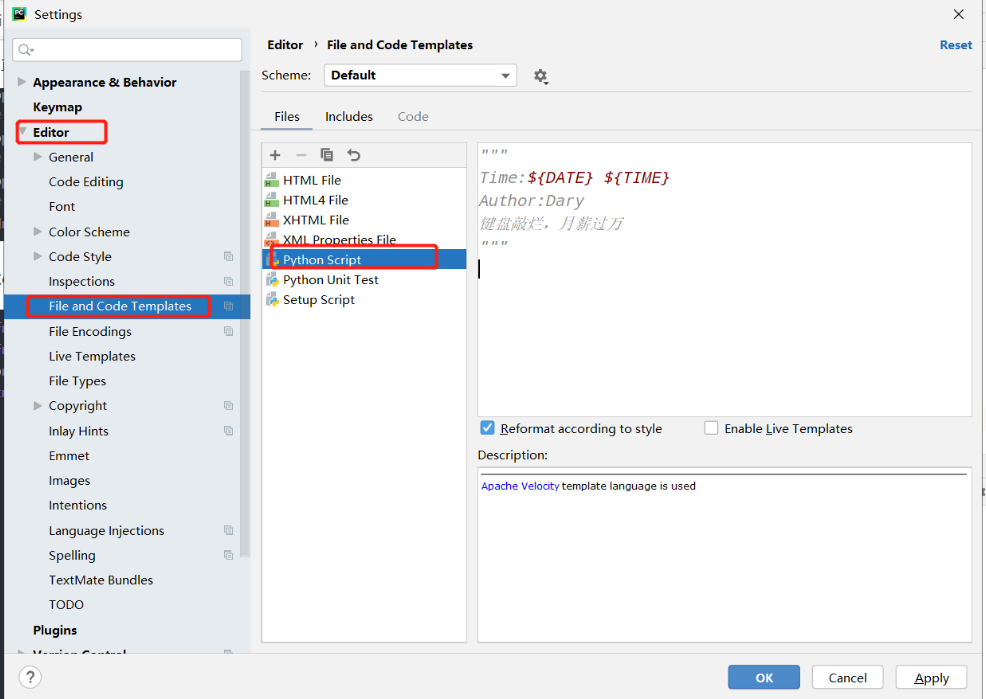Image resolution: width=986 pixels, height=699 pixels.
Task: Open Intentions settings
Action: [77, 505]
